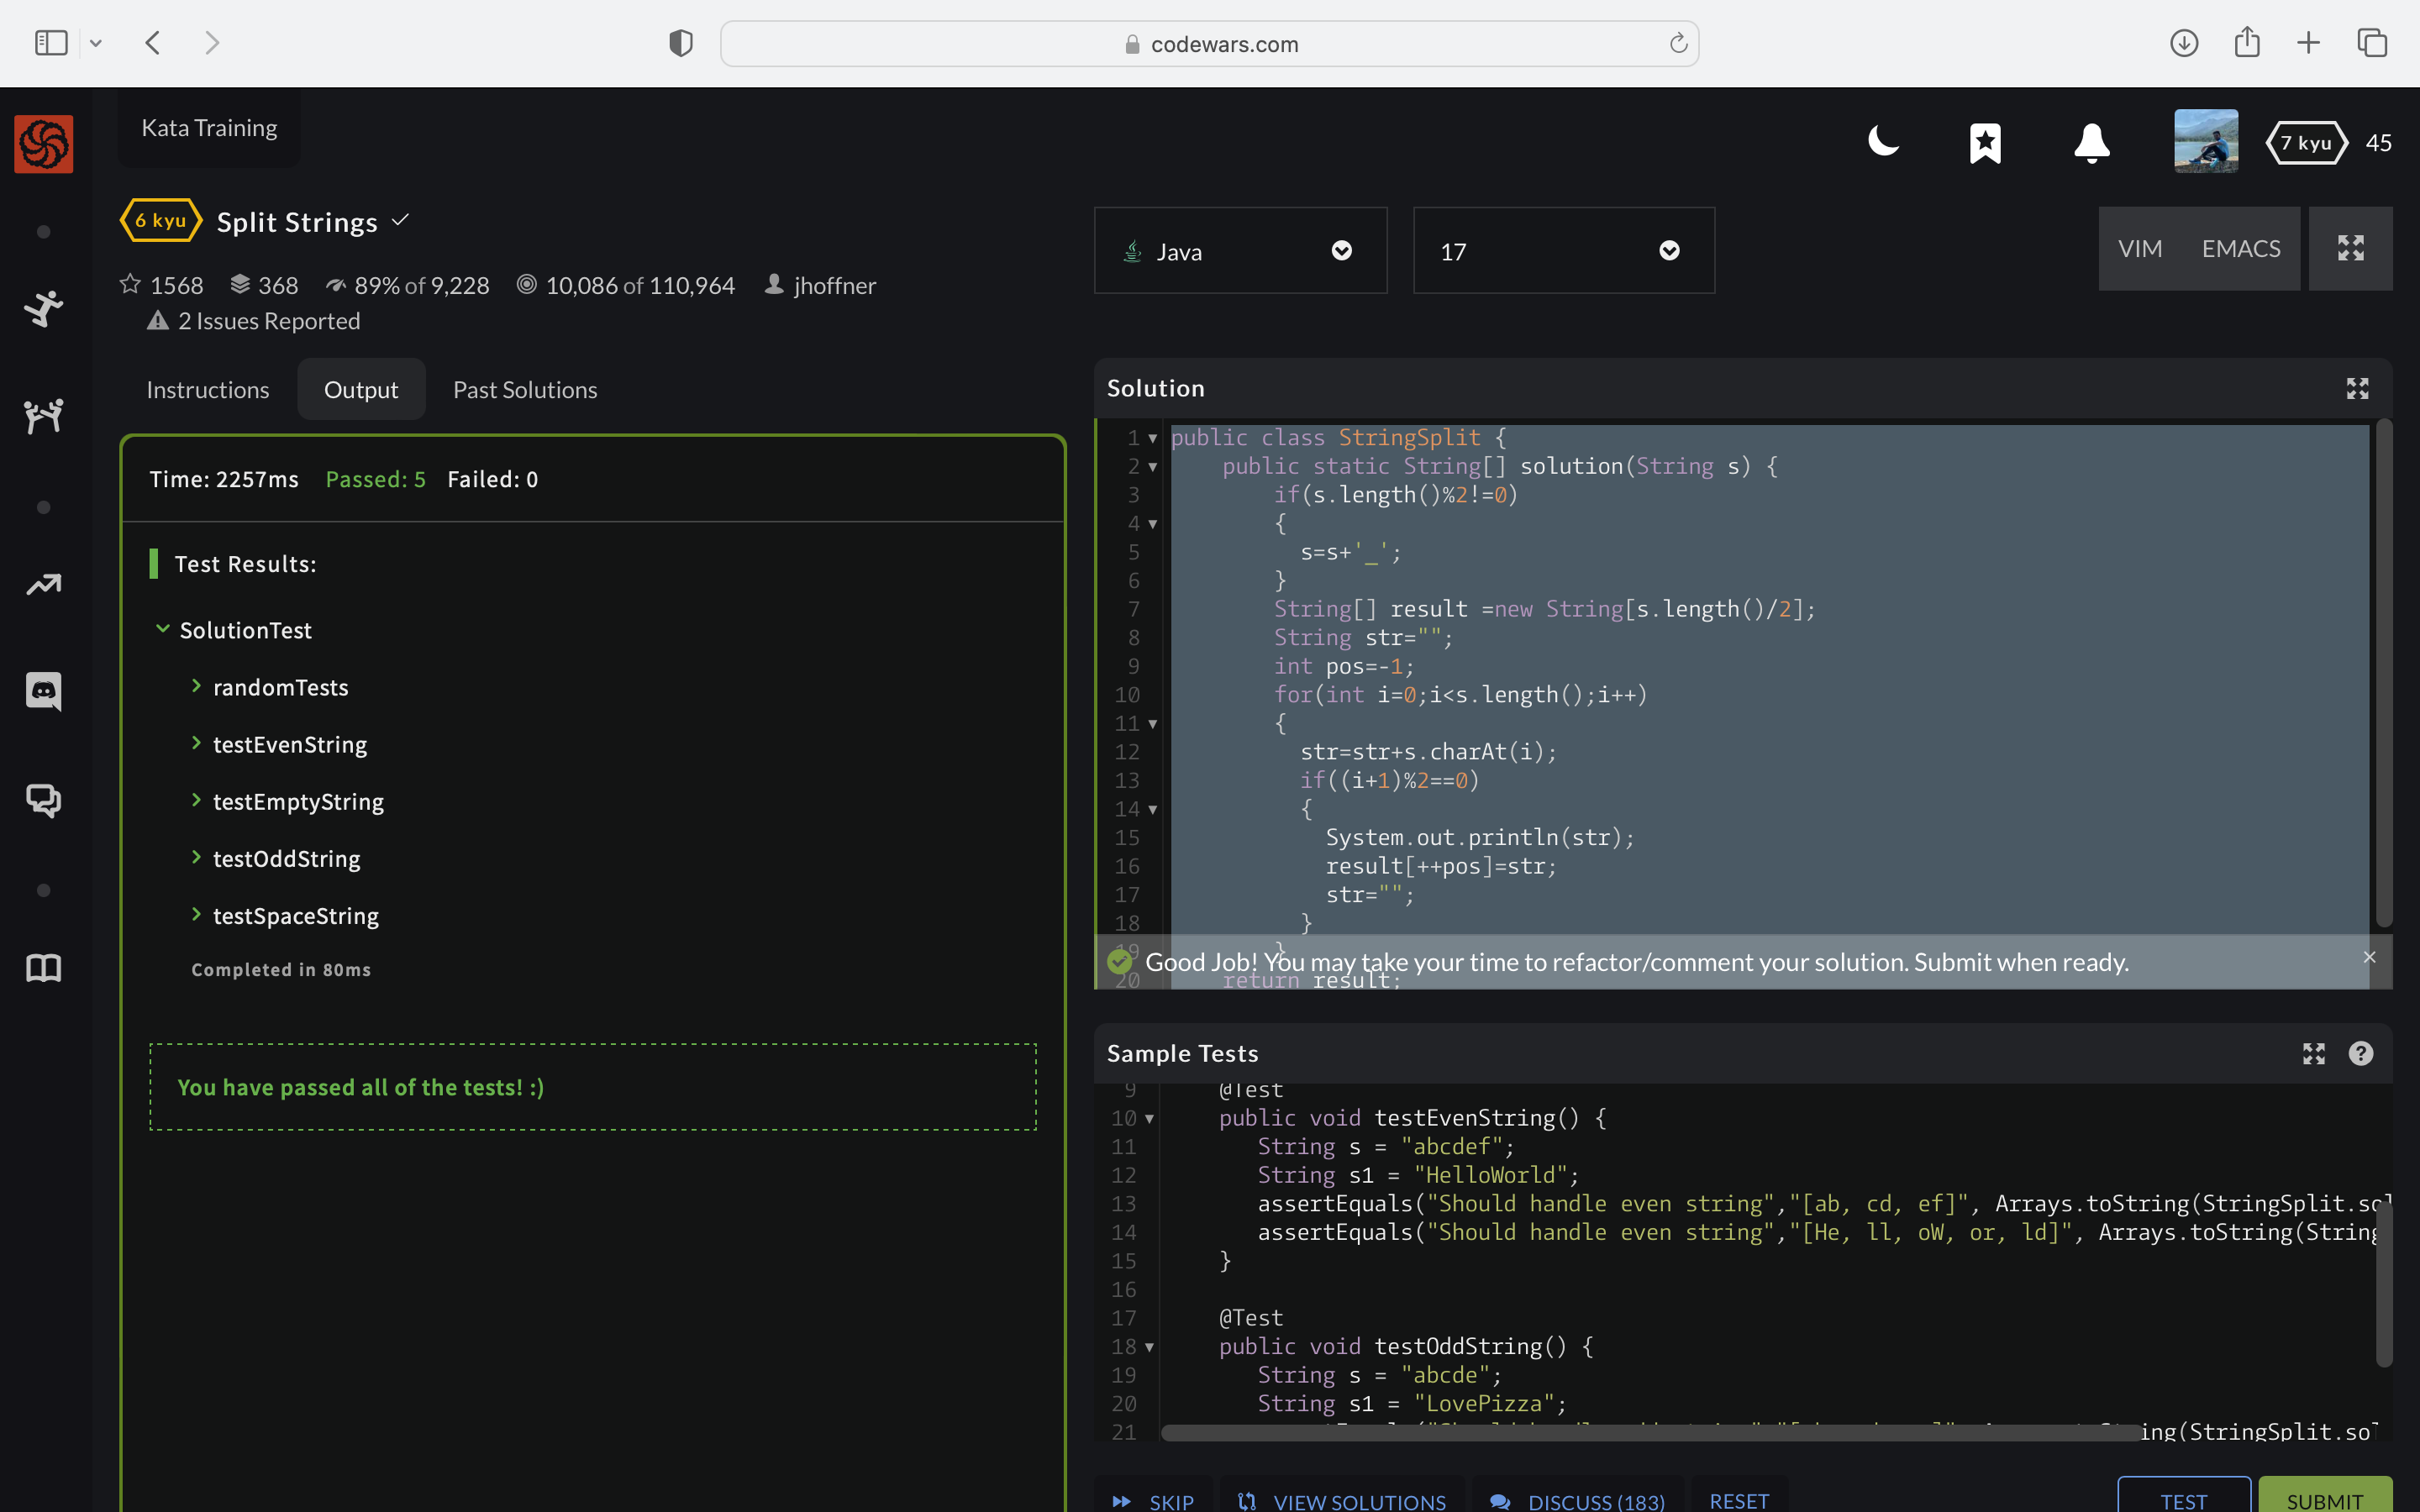
Task: Toggle dark mode with the moon icon
Action: point(1883,142)
